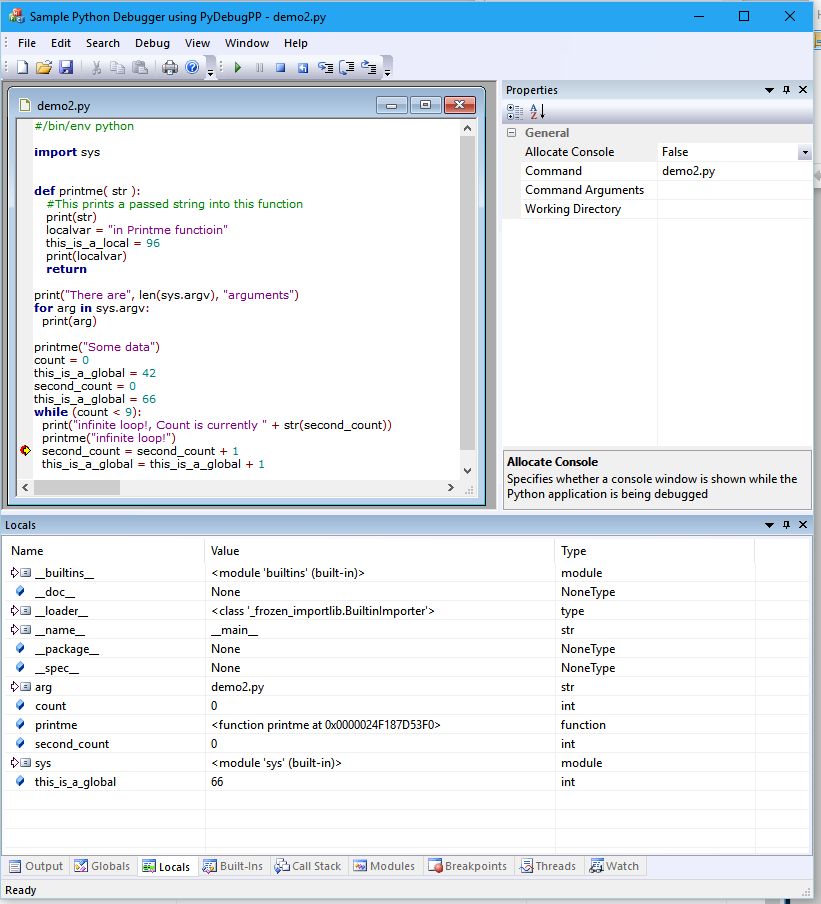Click the Command Arguments value field
The image size is (821, 904).
734,190
